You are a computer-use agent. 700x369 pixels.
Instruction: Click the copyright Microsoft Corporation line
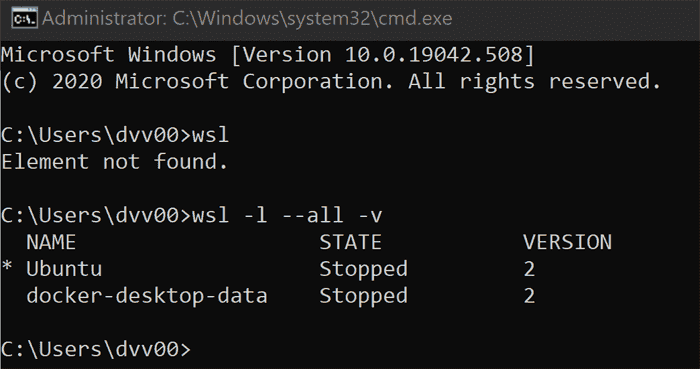click(331, 82)
